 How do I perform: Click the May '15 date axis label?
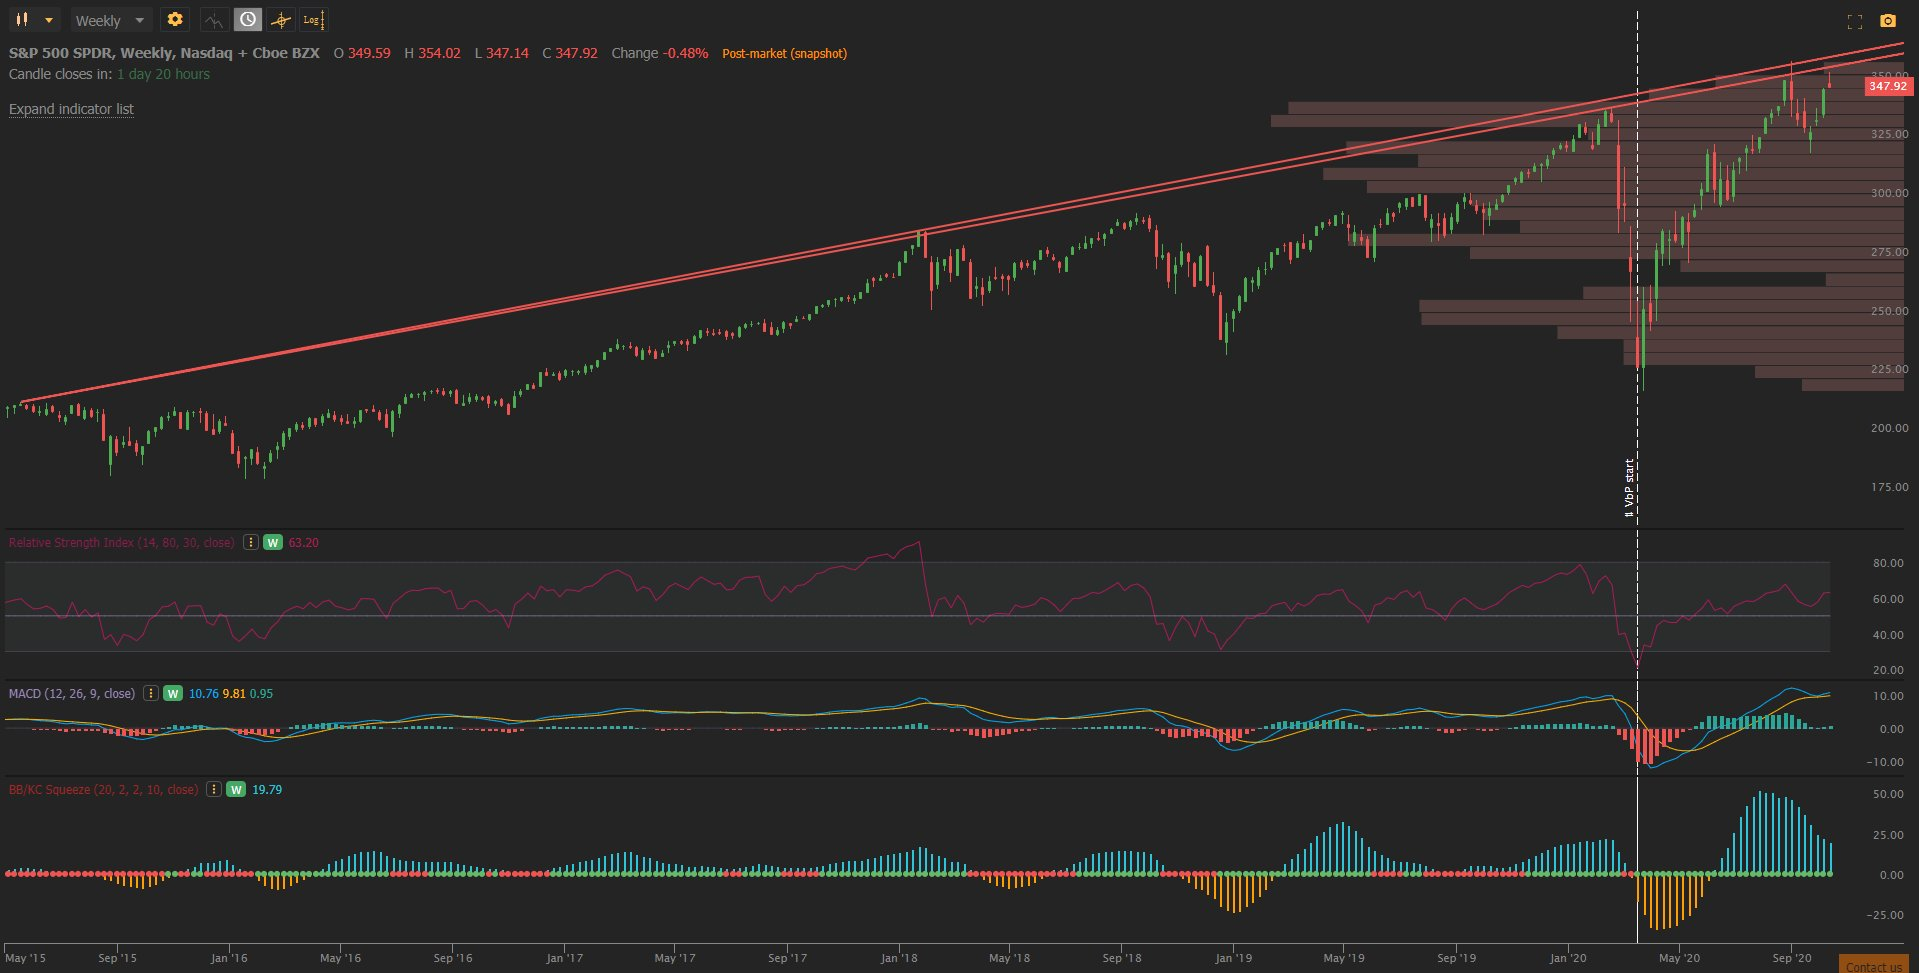(x=25, y=958)
